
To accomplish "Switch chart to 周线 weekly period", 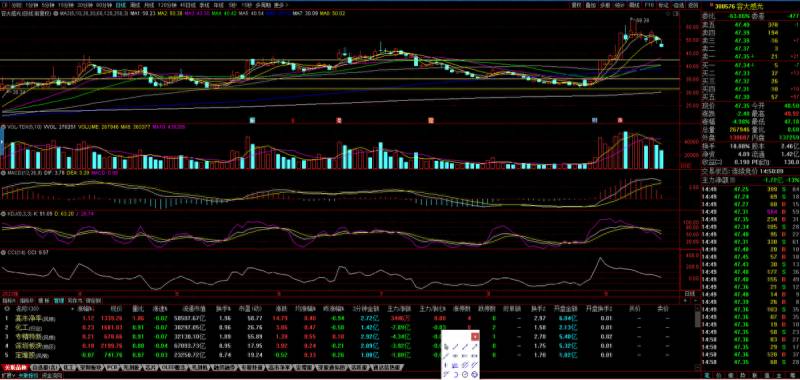I will [135, 5].
